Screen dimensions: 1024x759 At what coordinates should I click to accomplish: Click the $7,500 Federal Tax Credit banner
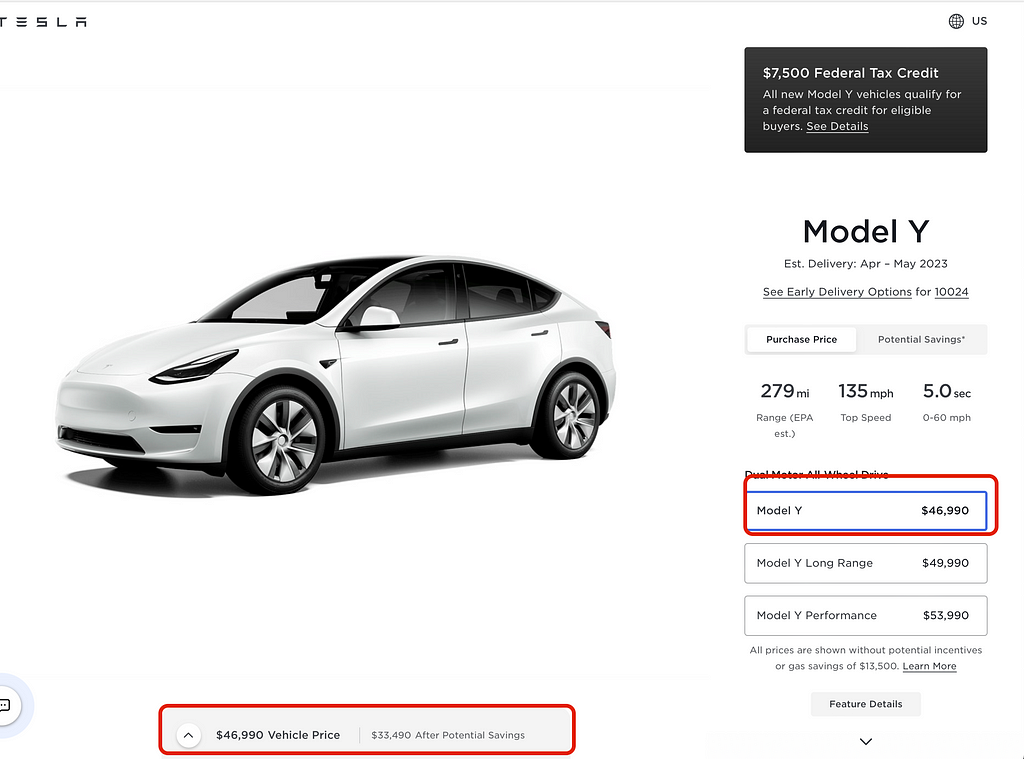(865, 99)
